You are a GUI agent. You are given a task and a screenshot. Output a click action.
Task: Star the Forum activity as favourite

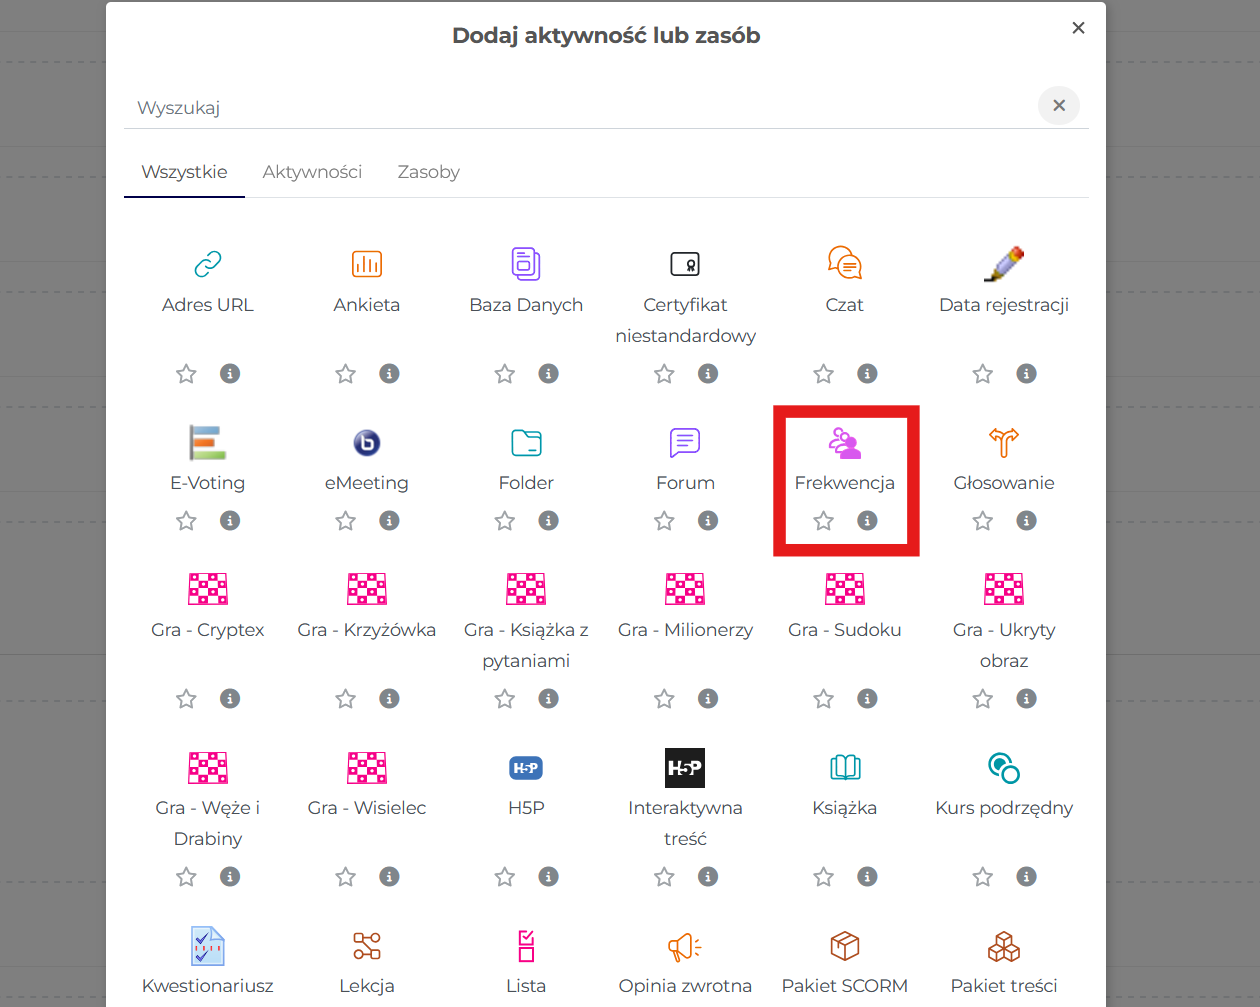(664, 521)
